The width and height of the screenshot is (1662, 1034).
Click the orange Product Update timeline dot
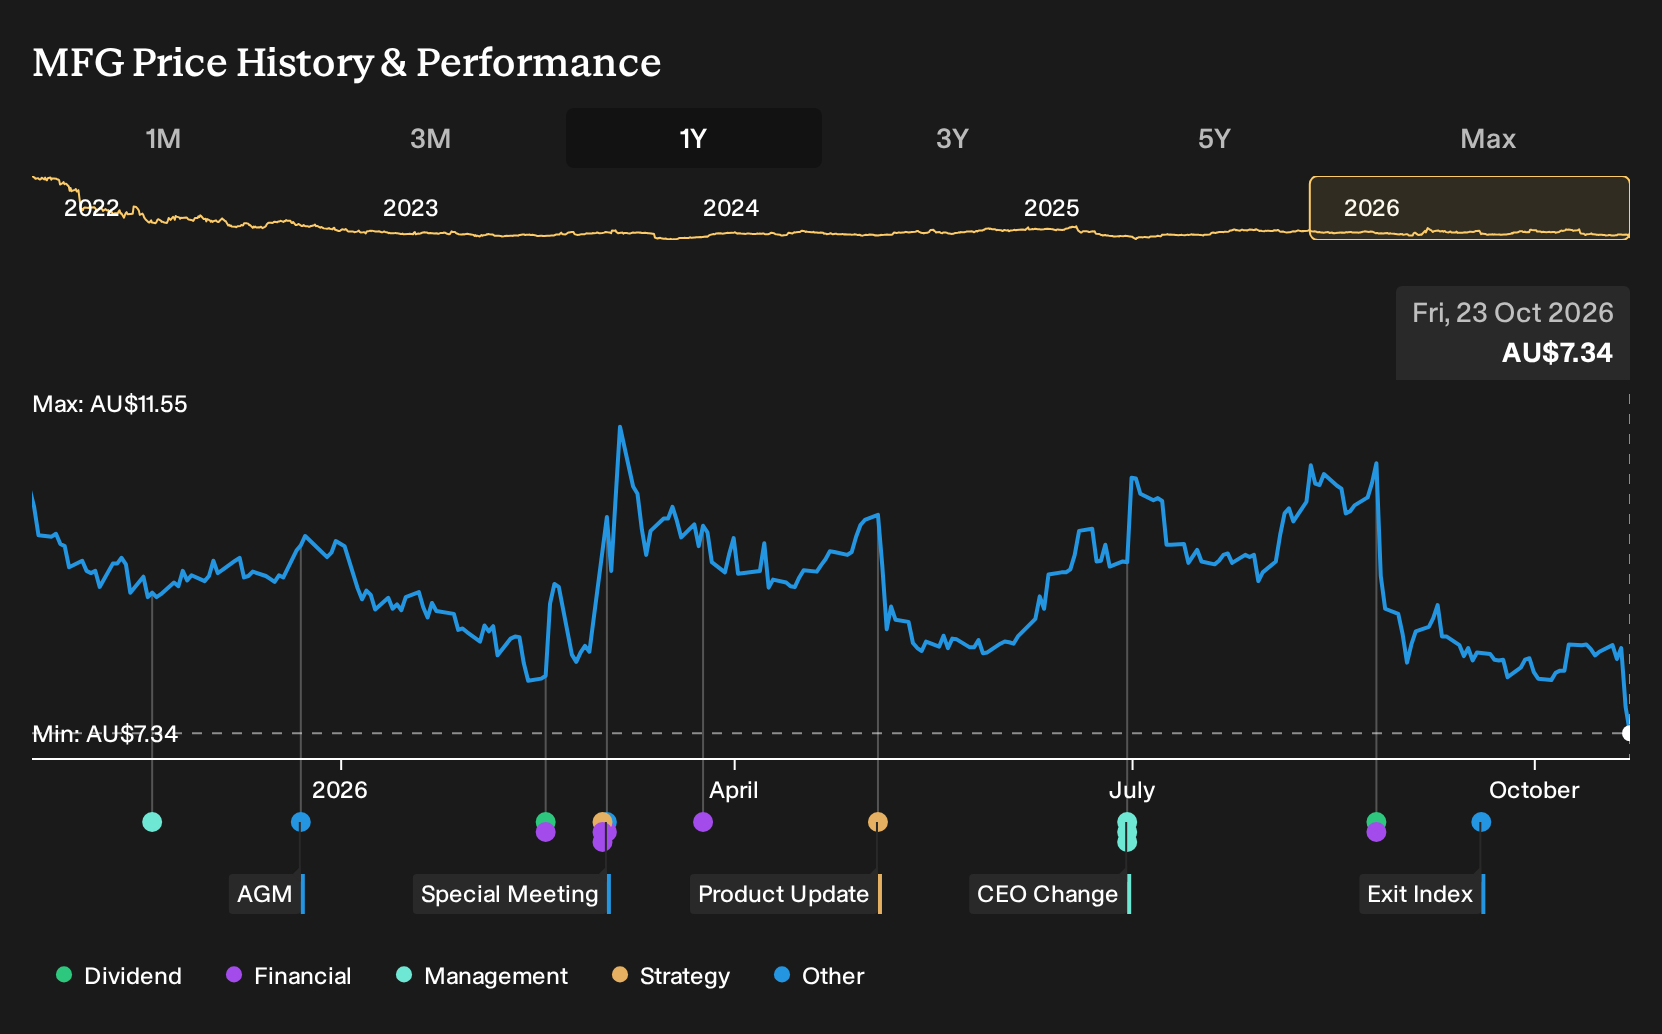click(878, 822)
